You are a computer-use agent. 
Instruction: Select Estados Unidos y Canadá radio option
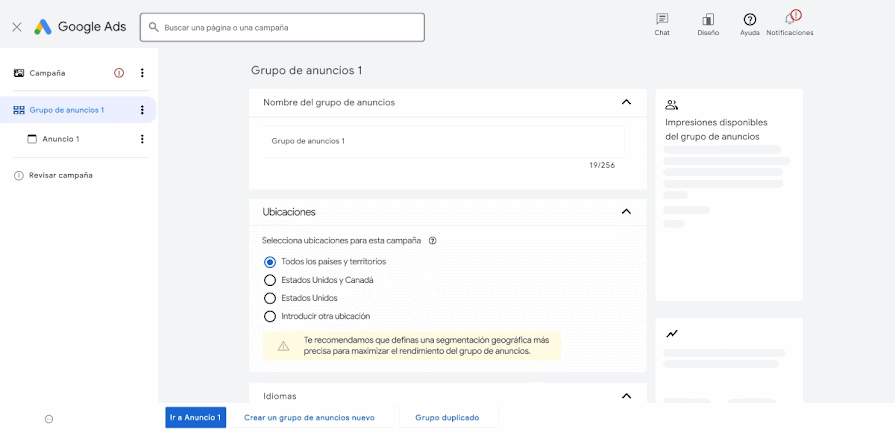point(269,280)
